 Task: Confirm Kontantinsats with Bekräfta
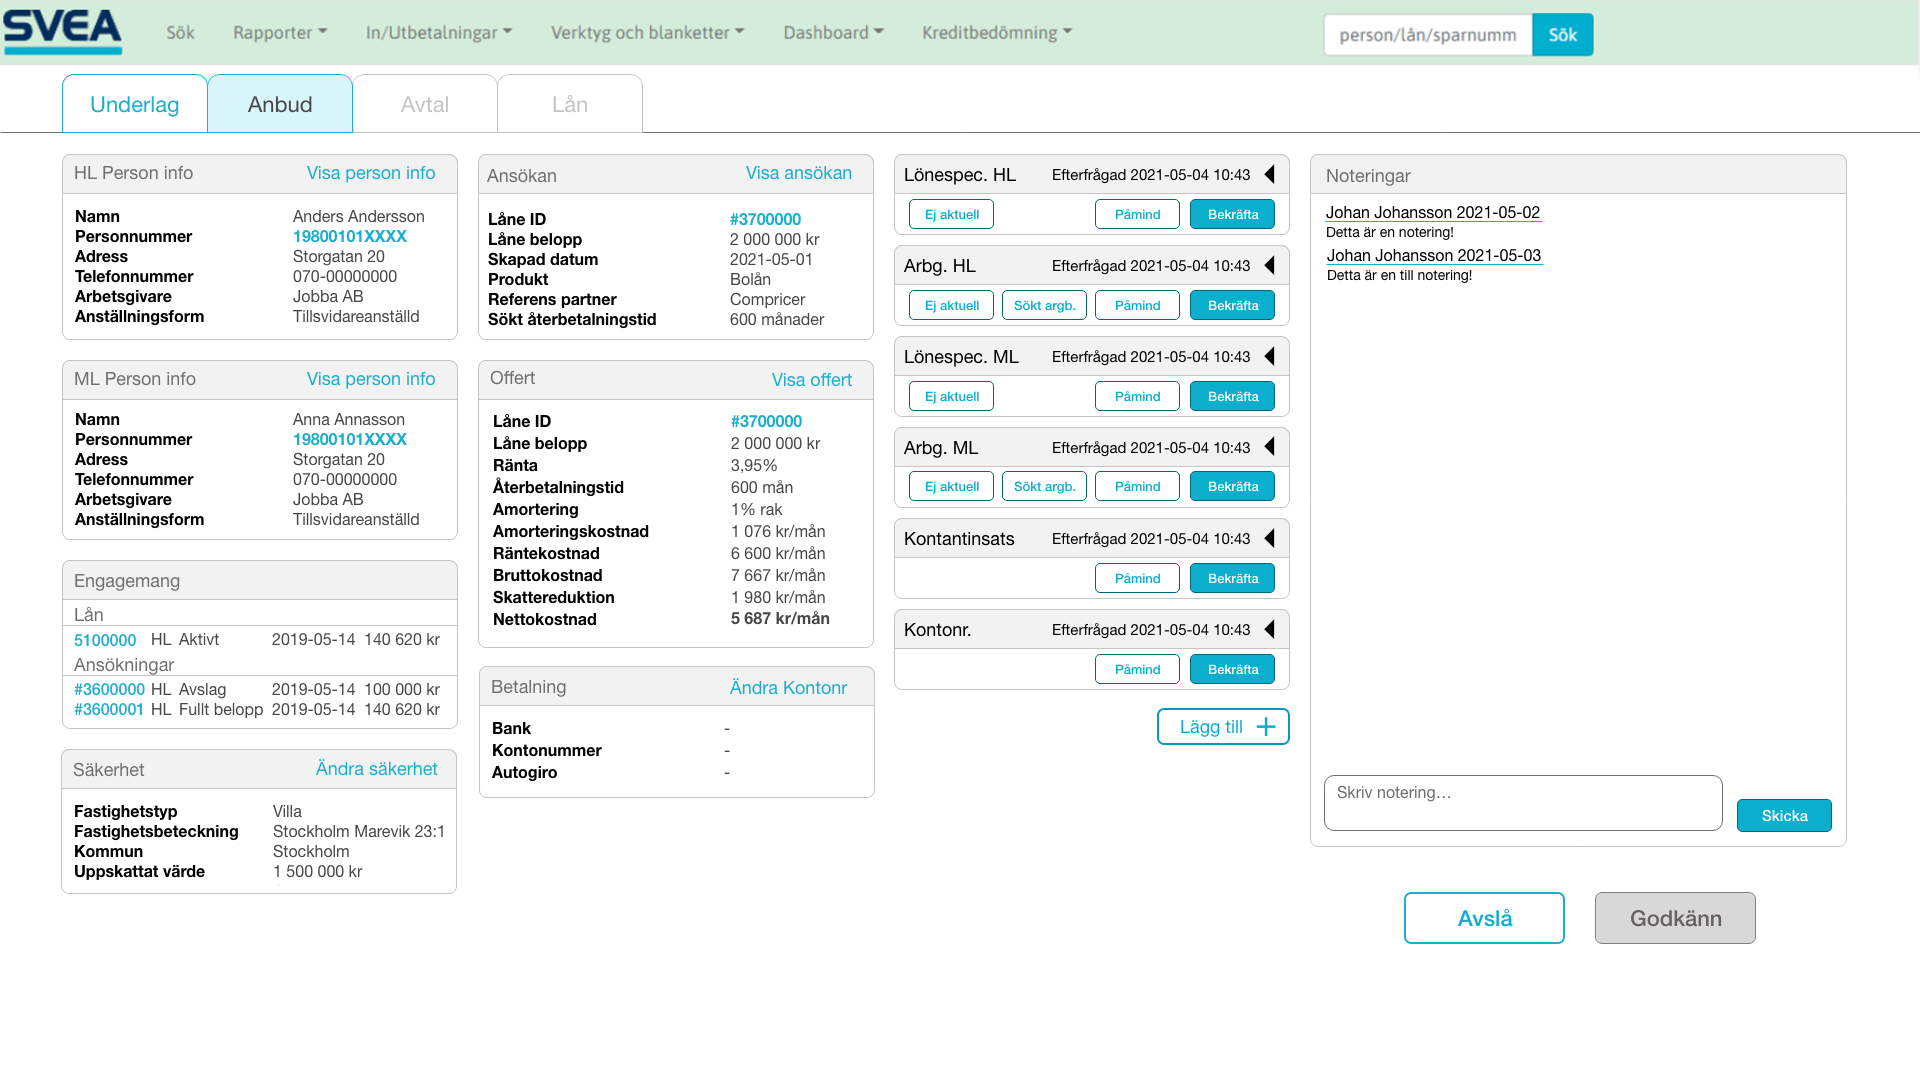pyautogui.click(x=1231, y=577)
